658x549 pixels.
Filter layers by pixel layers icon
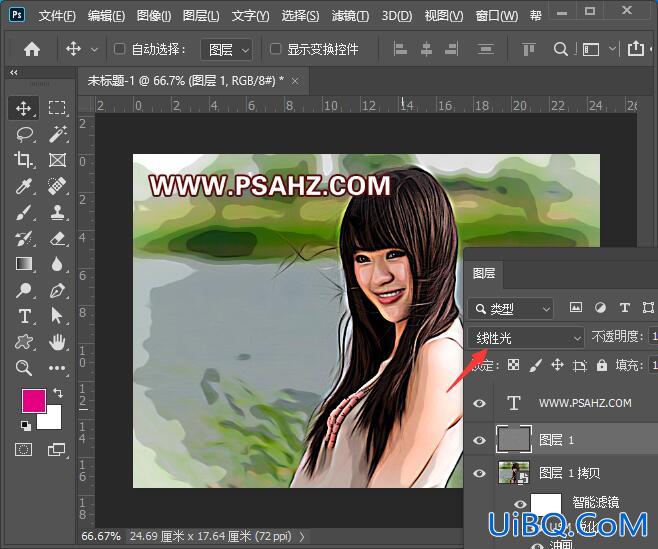tap(576, 308)
